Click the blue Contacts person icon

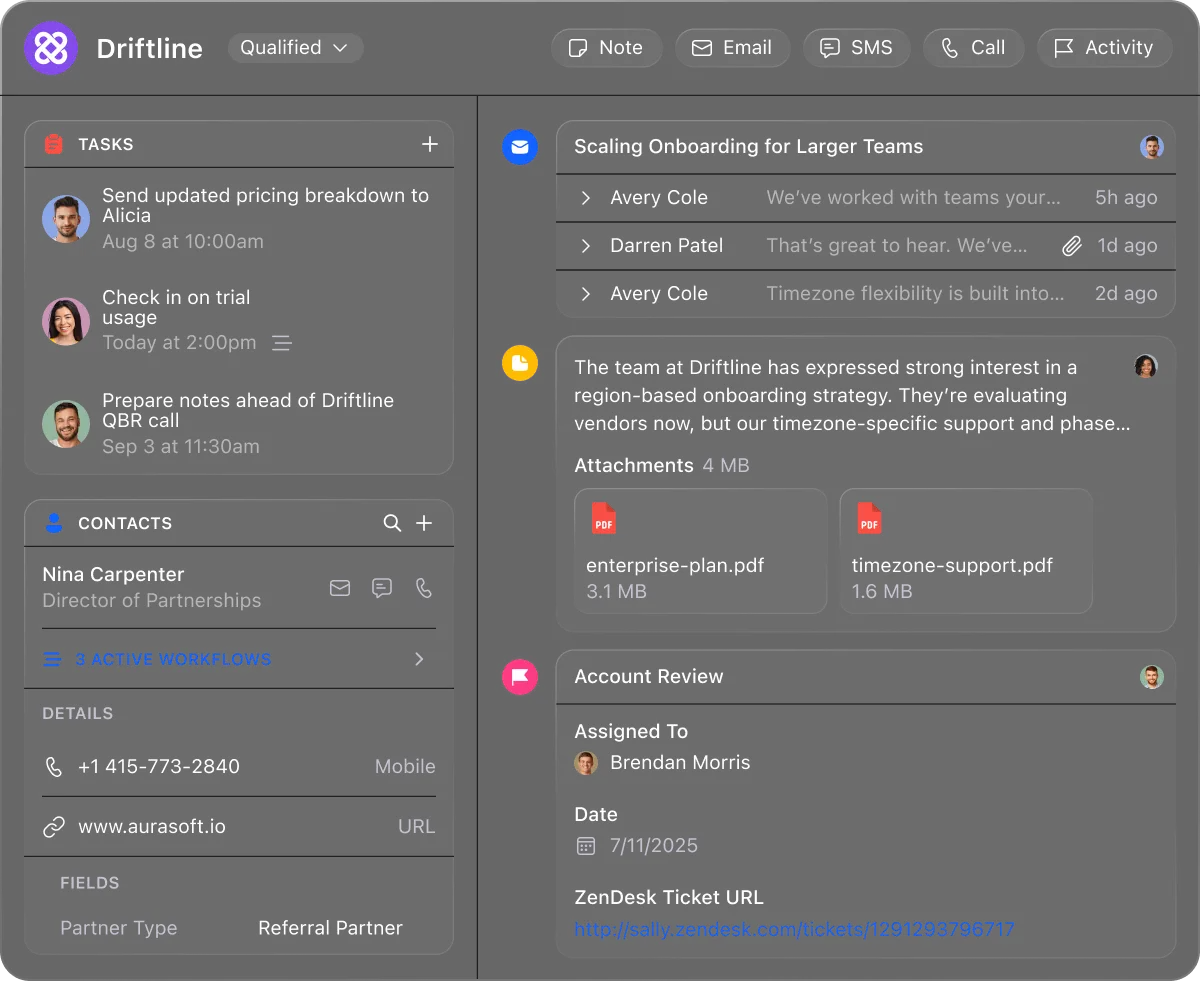tap(54, 523)
